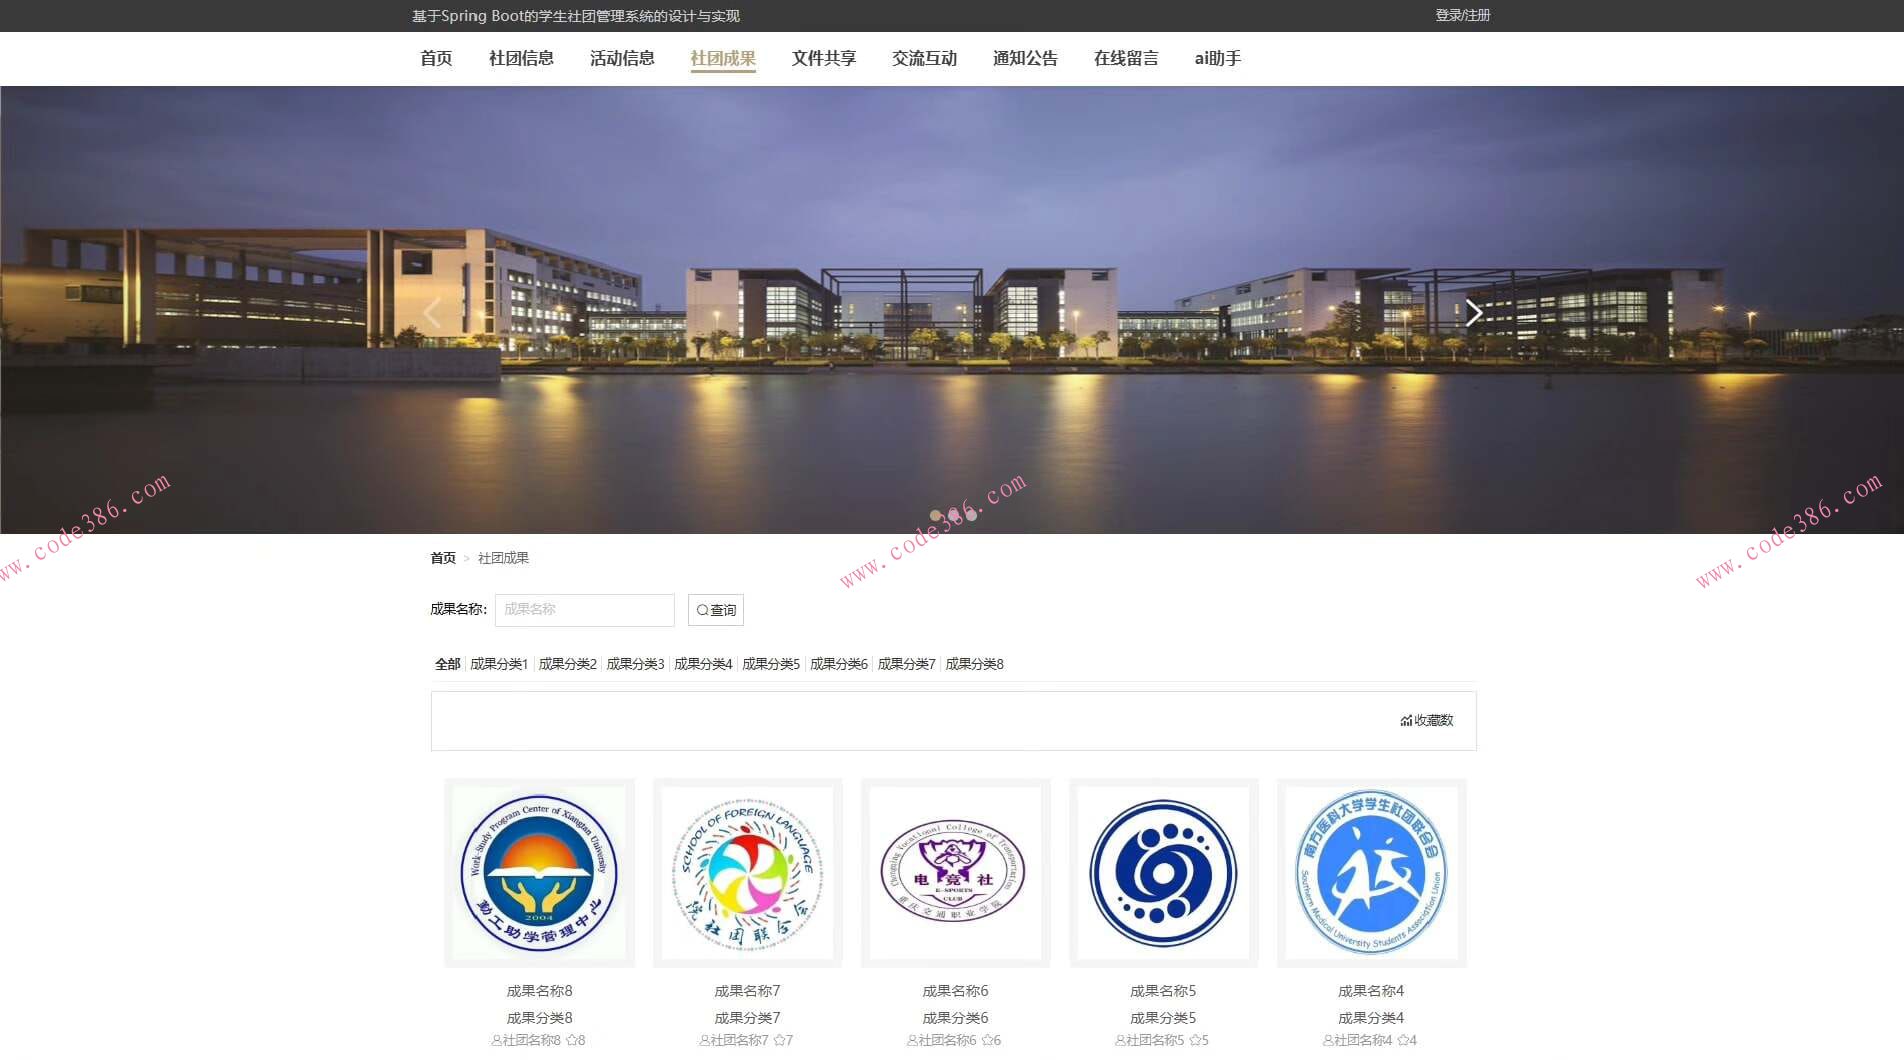The height and width of the screenshot is (1060, 1904).
Task: Click the left carousel arrow
Action: tap(432, 312)
